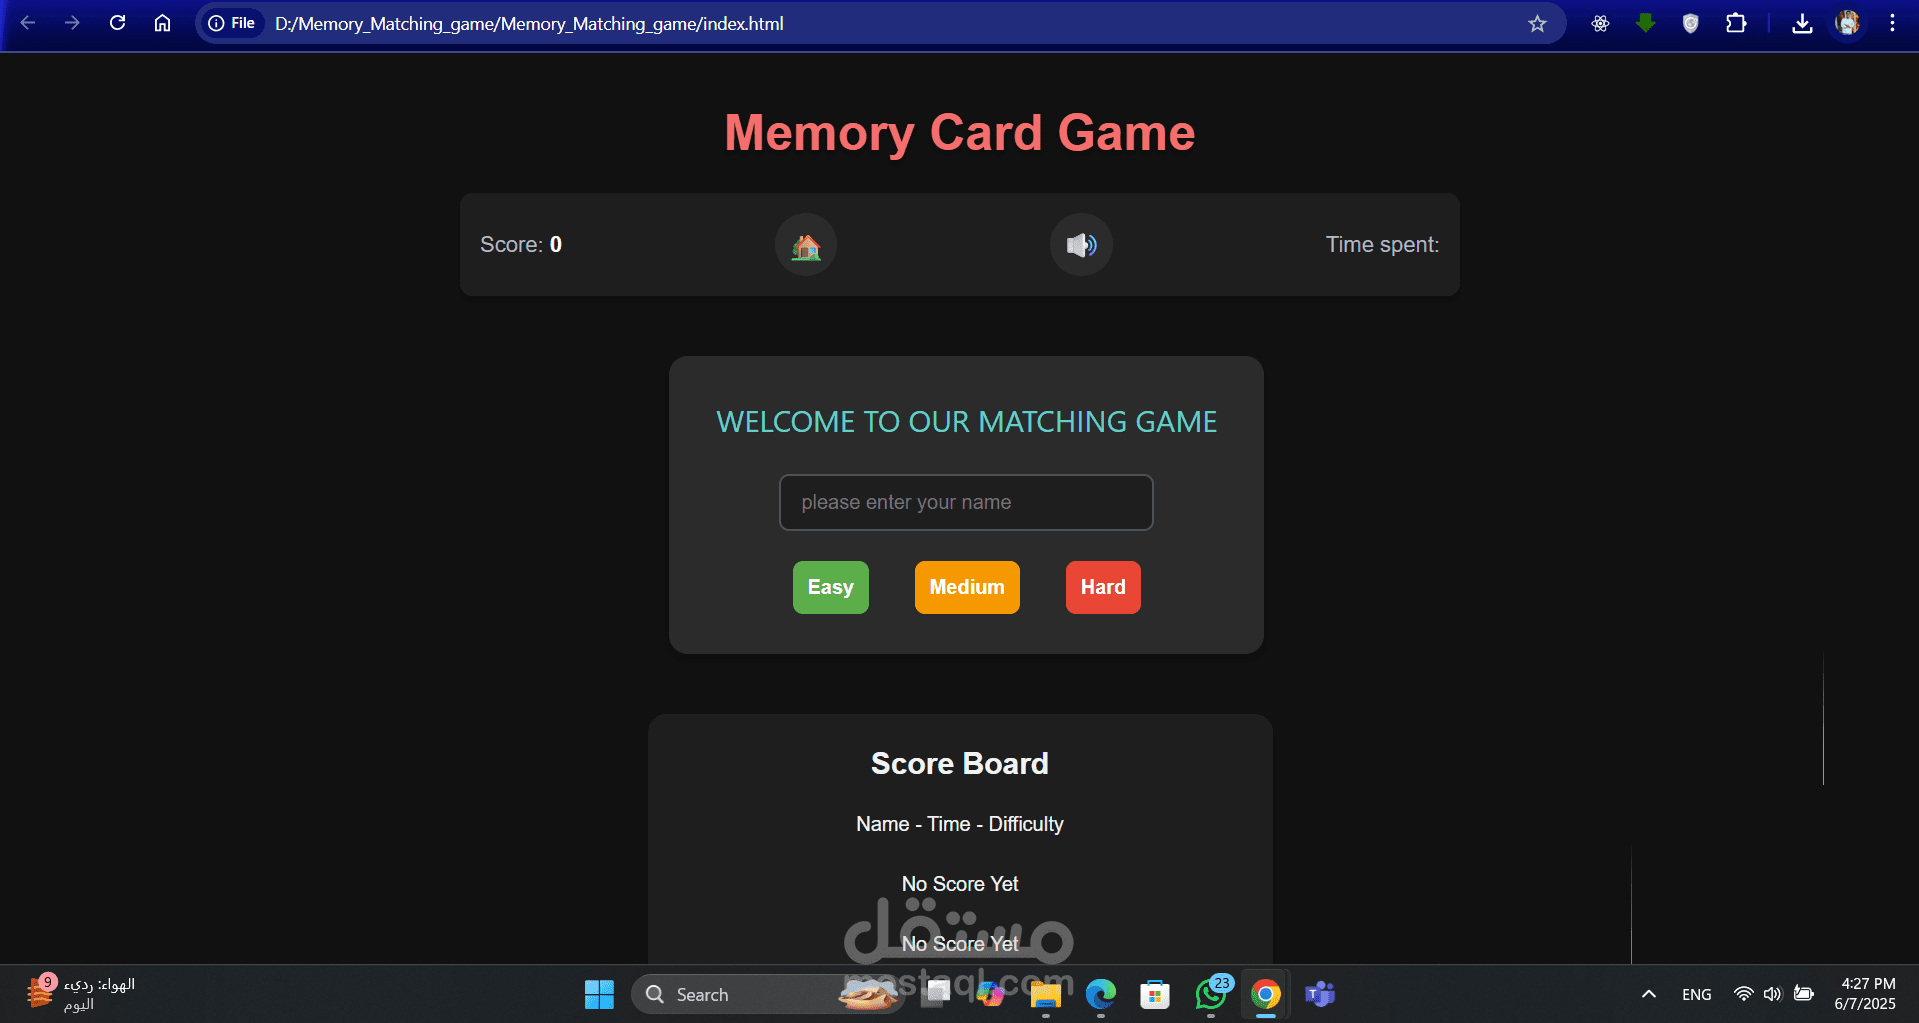
Task: Open the shield extension icon
Action: click(1690, 23)
